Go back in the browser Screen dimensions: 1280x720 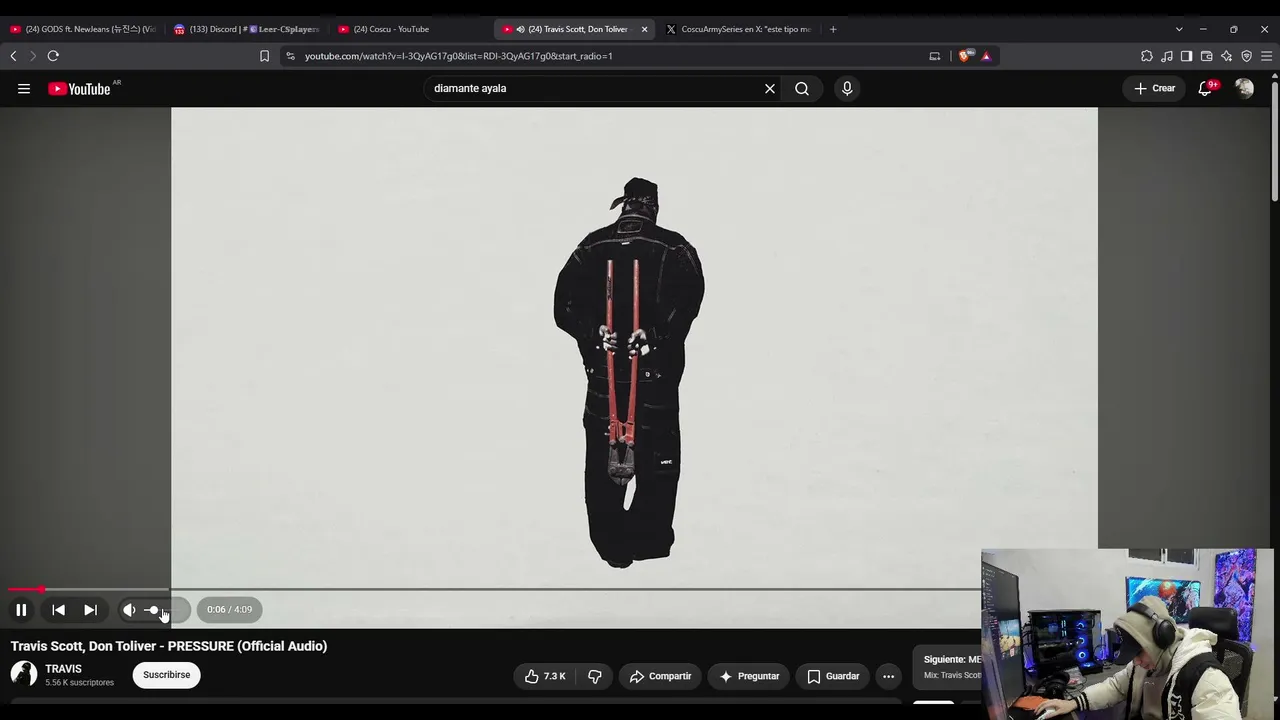coord(14,56)
